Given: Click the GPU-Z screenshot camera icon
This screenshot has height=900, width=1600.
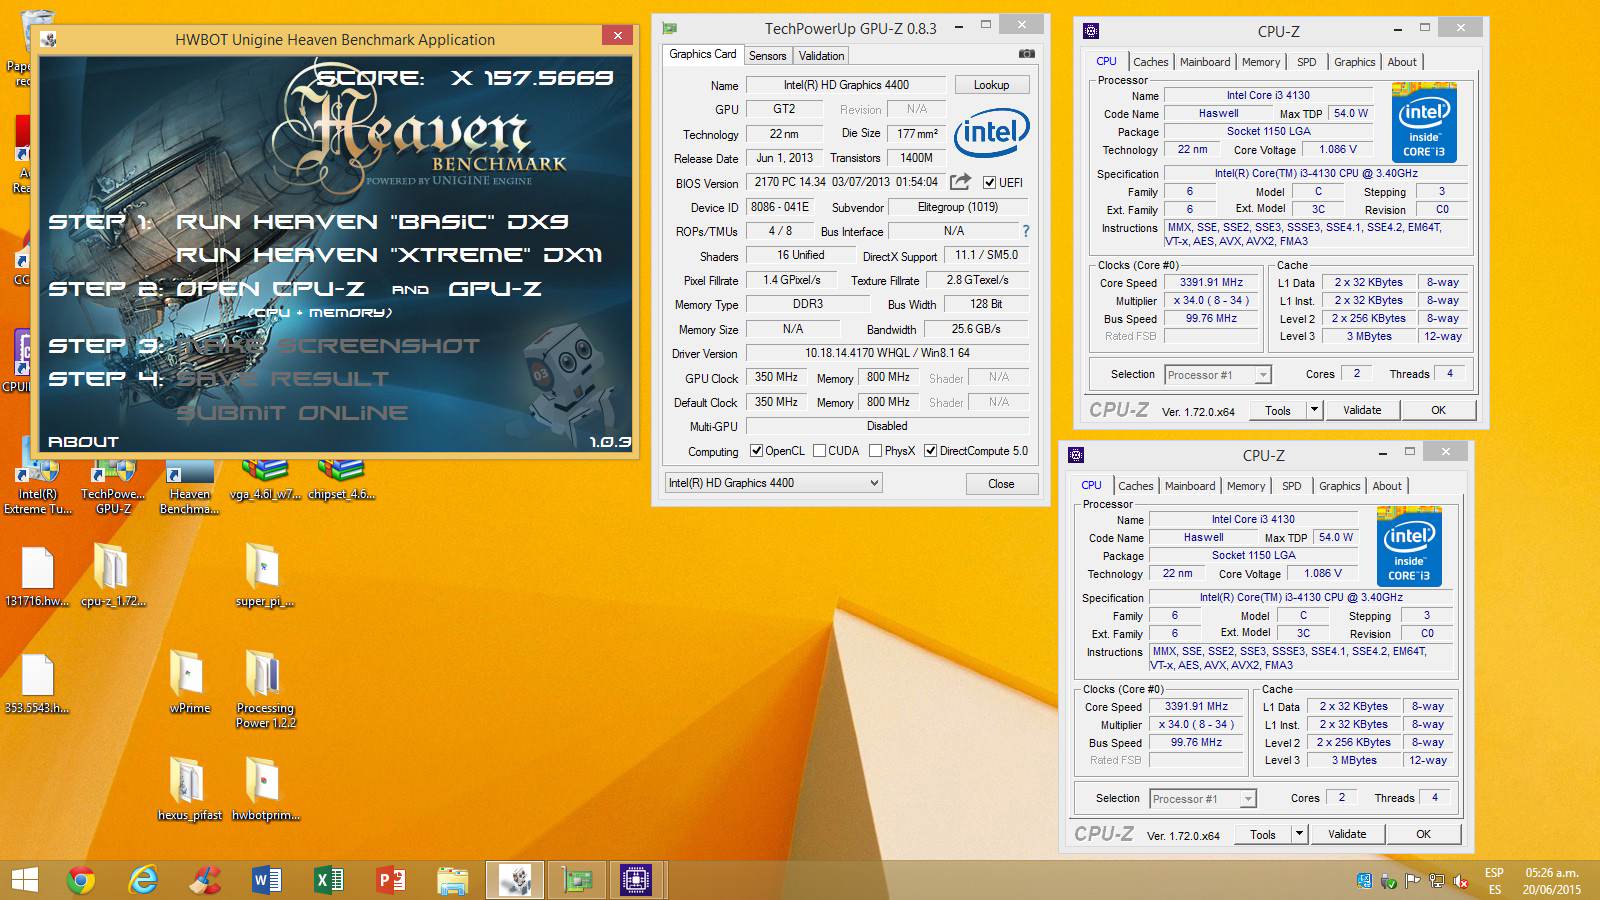Looking at the screenshot, I should (1026, 54).
